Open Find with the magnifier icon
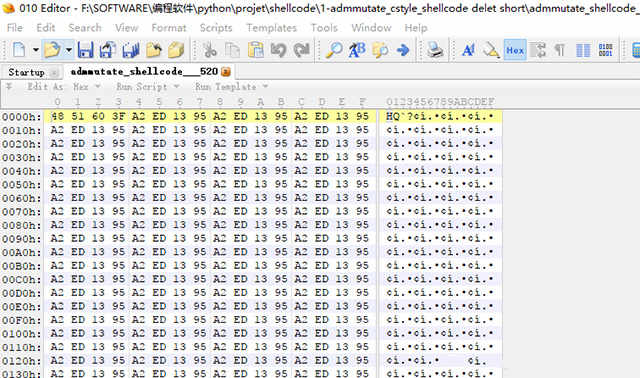The width and height of the screenshot is (640, 378). 334,50
